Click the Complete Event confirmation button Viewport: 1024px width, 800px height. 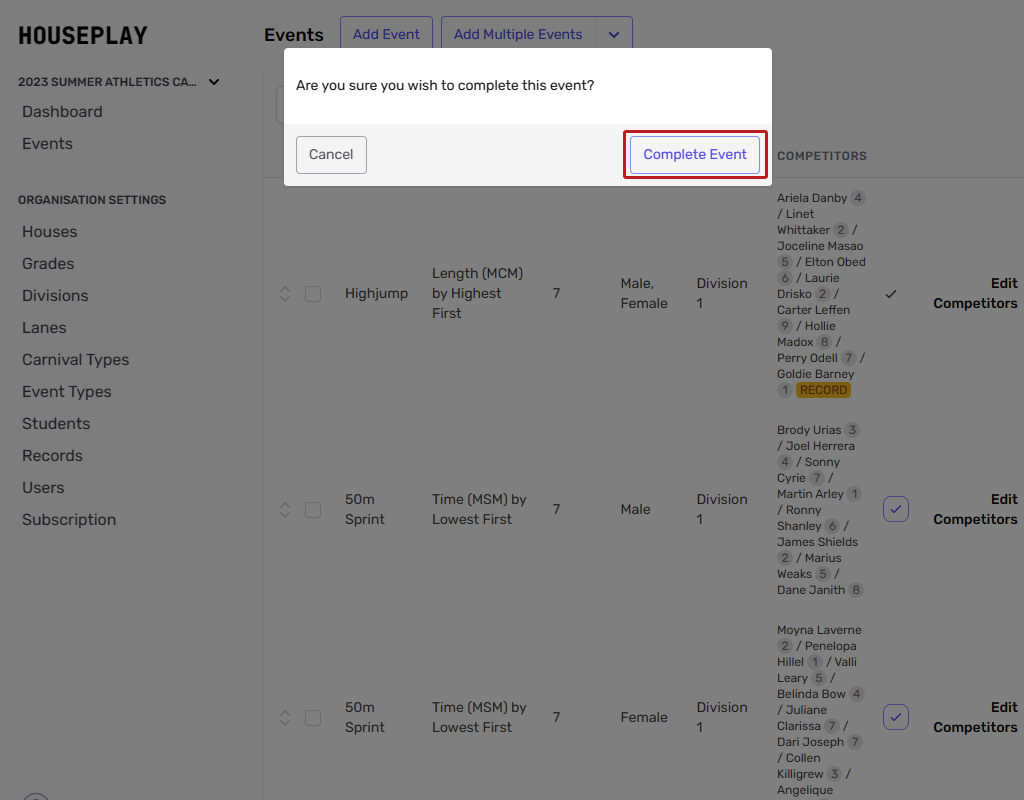click(x=695, y=155)
